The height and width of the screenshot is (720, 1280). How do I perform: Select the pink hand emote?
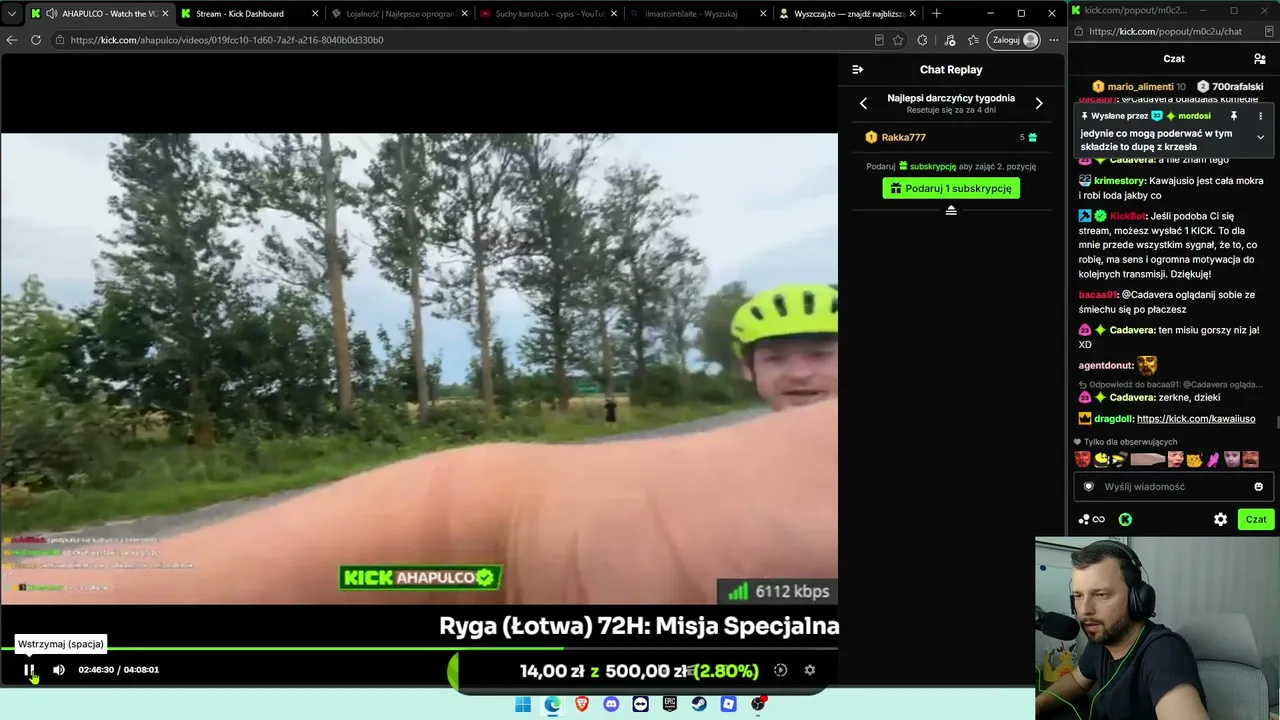[1213, 460]
